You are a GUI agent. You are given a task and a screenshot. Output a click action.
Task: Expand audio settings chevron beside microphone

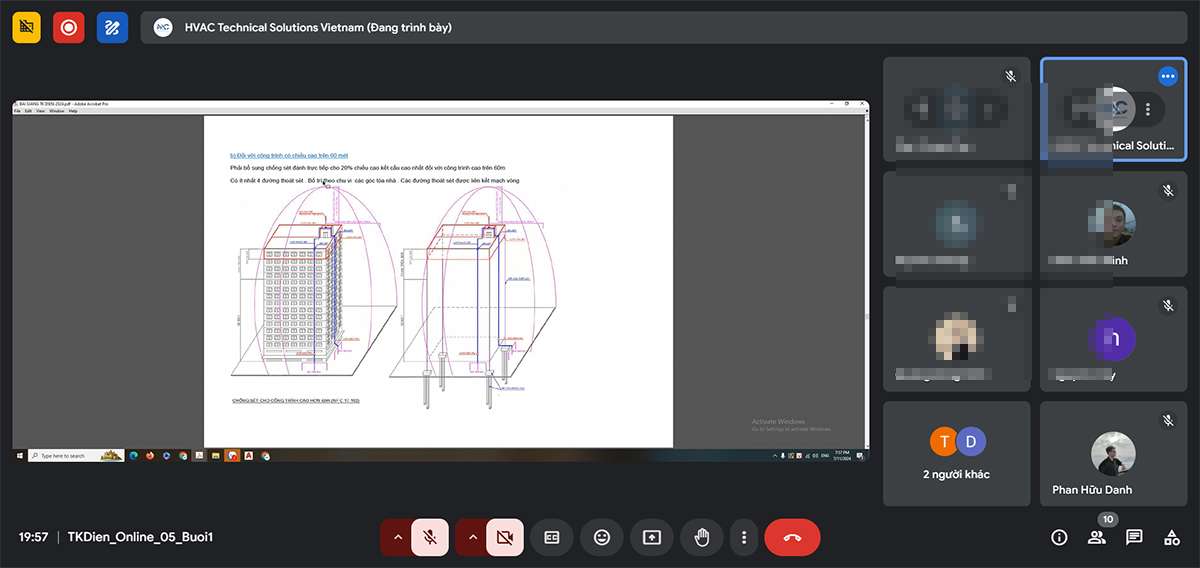(x=398, y=537)
